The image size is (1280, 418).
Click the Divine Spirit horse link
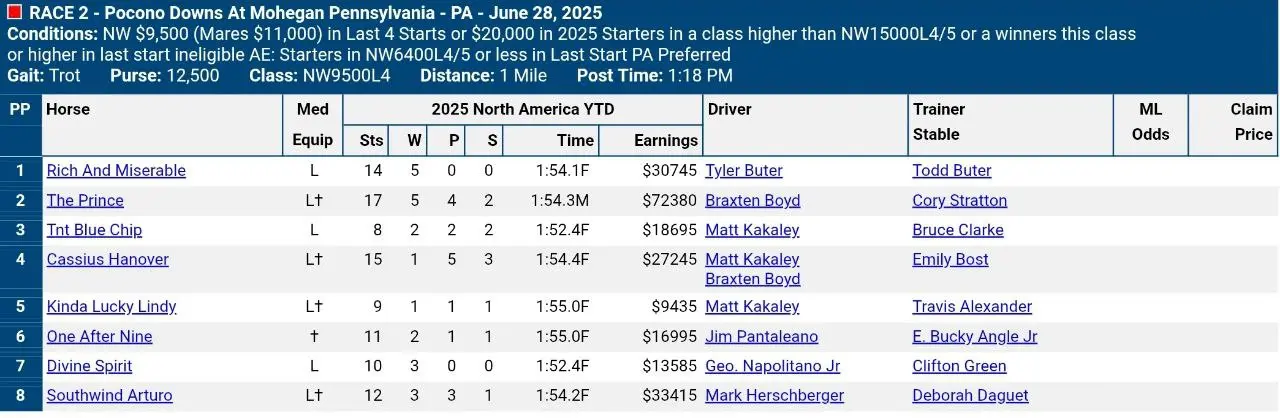click(x=89, y=367)
